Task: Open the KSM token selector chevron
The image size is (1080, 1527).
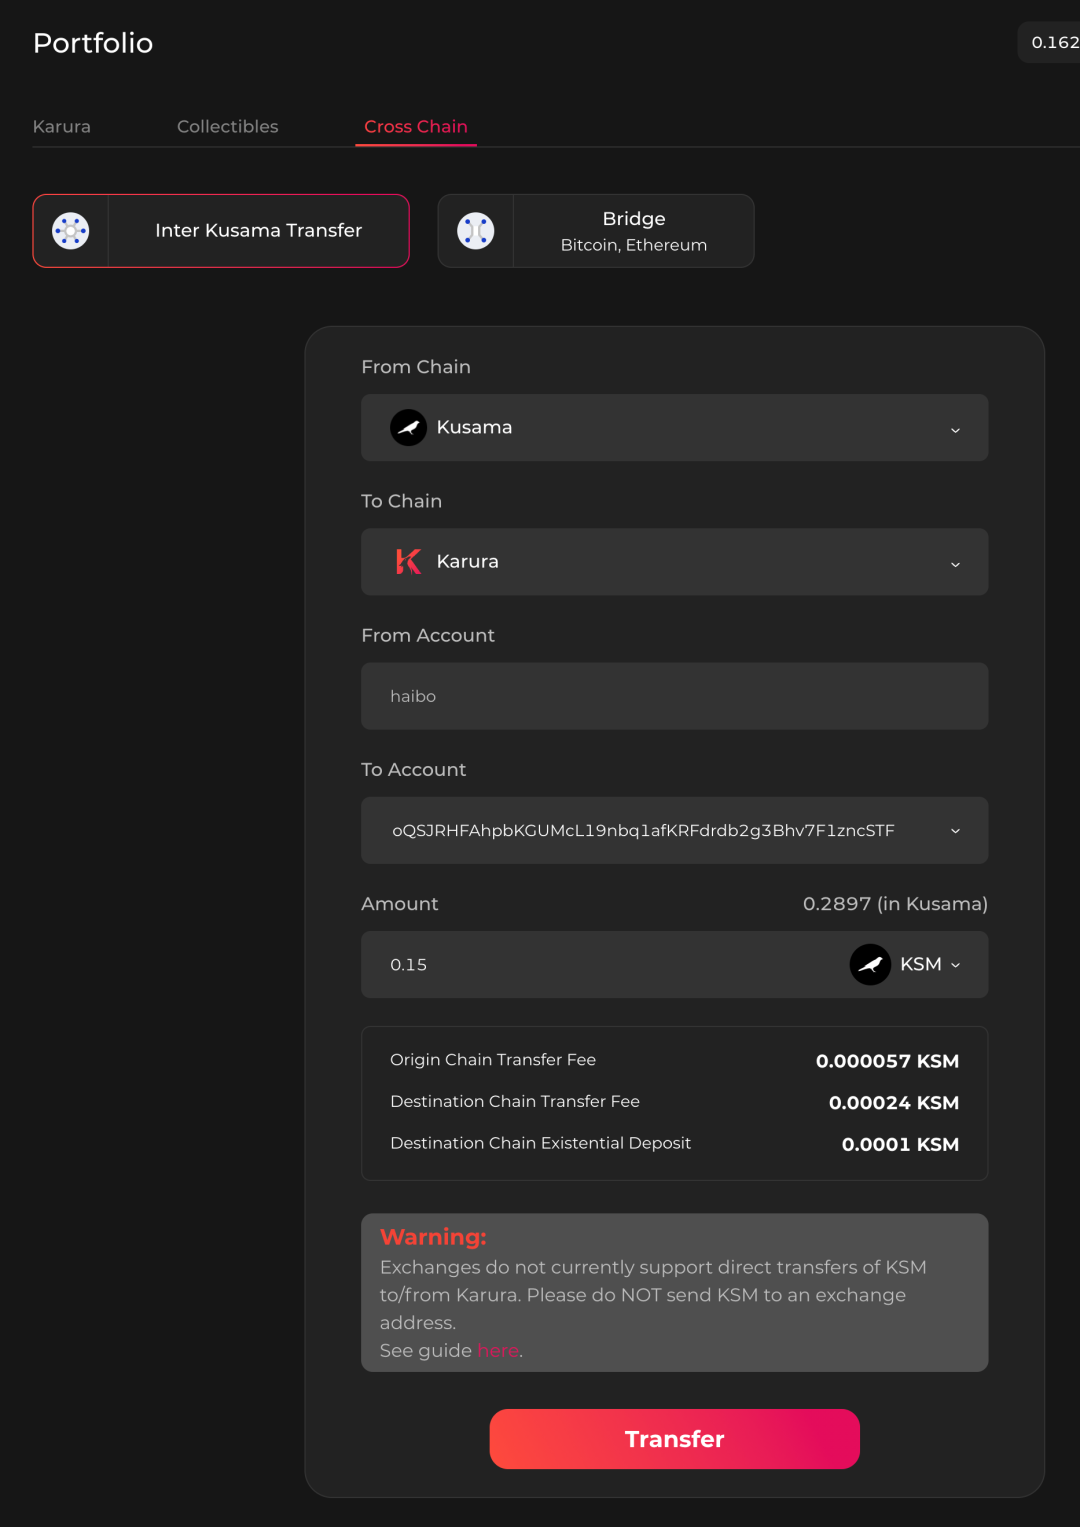Action: pyautogui.click(x=956, y=965)
